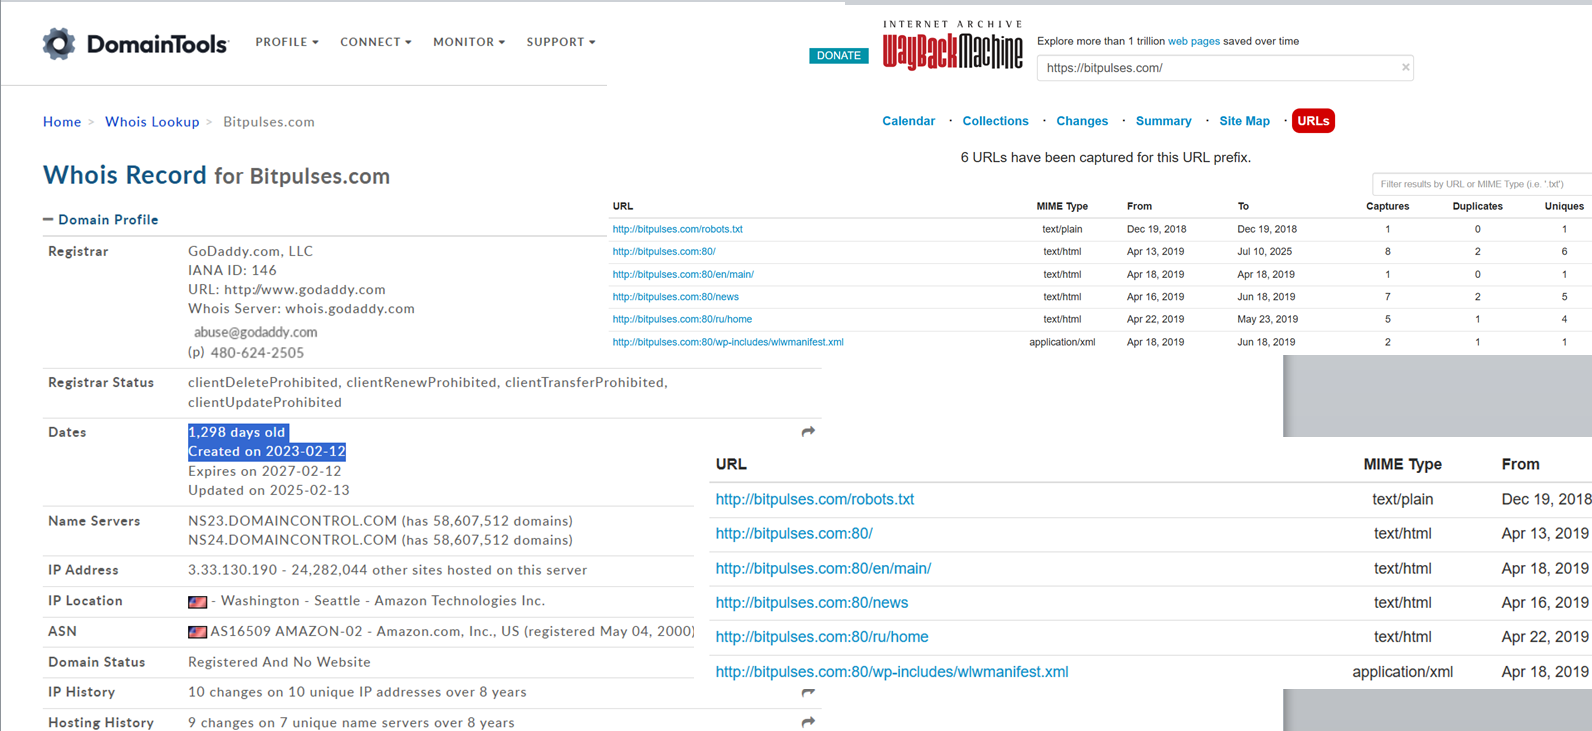This screenshot has height=731, width=1592.
Task: Open the CONNECT dropdown menu
Action: pyautogui.click(x=376, y=42)
